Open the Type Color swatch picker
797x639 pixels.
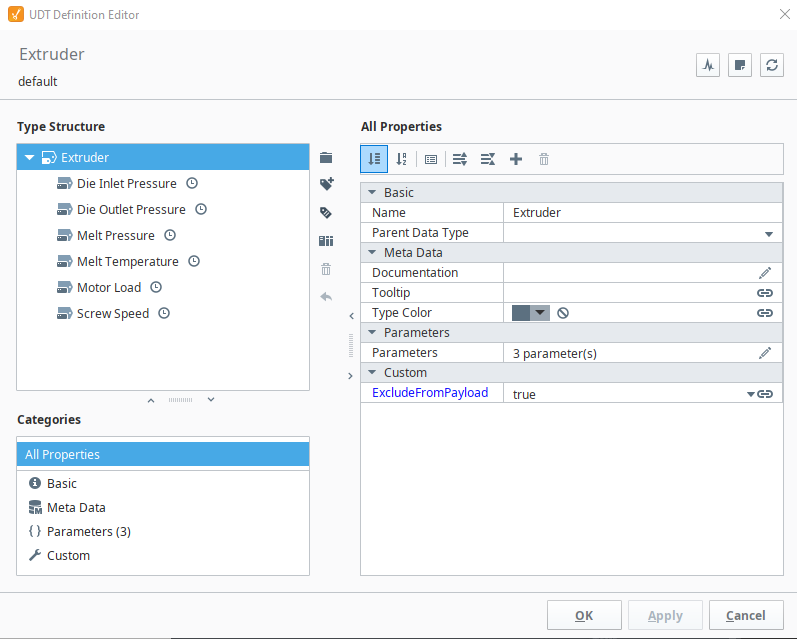click(x=531, y=313)
